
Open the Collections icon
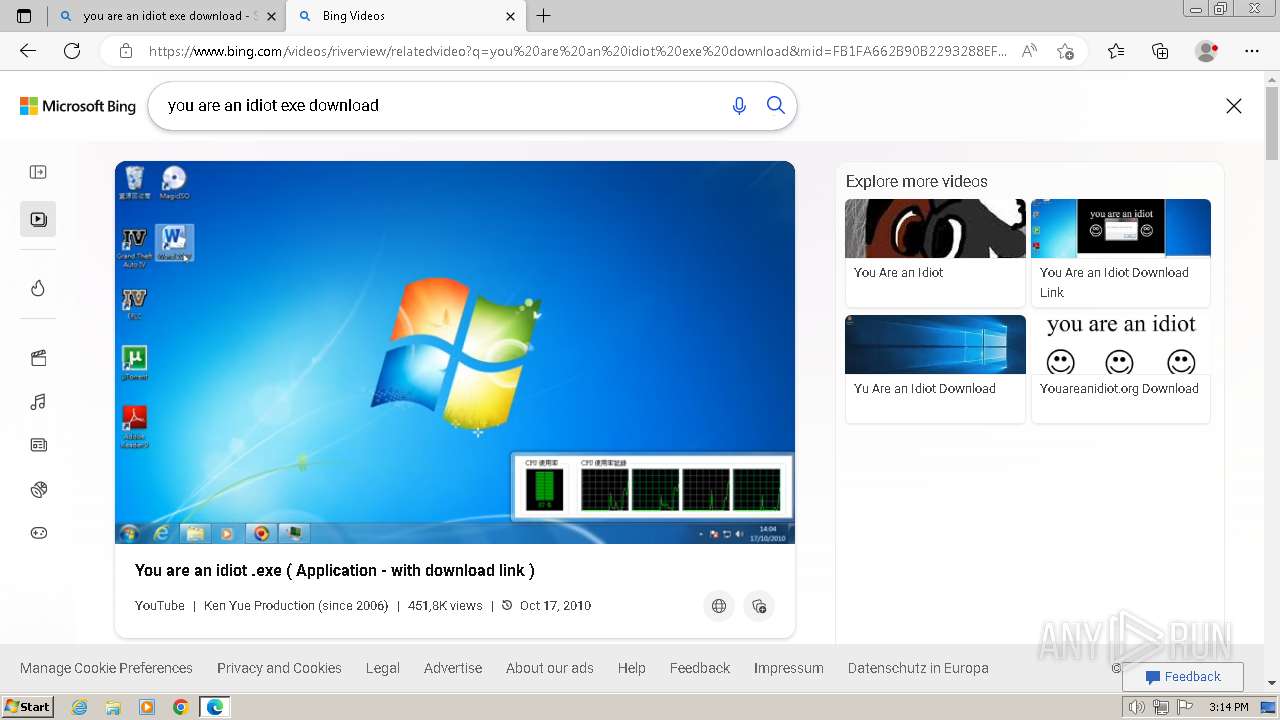[1160, 51]
